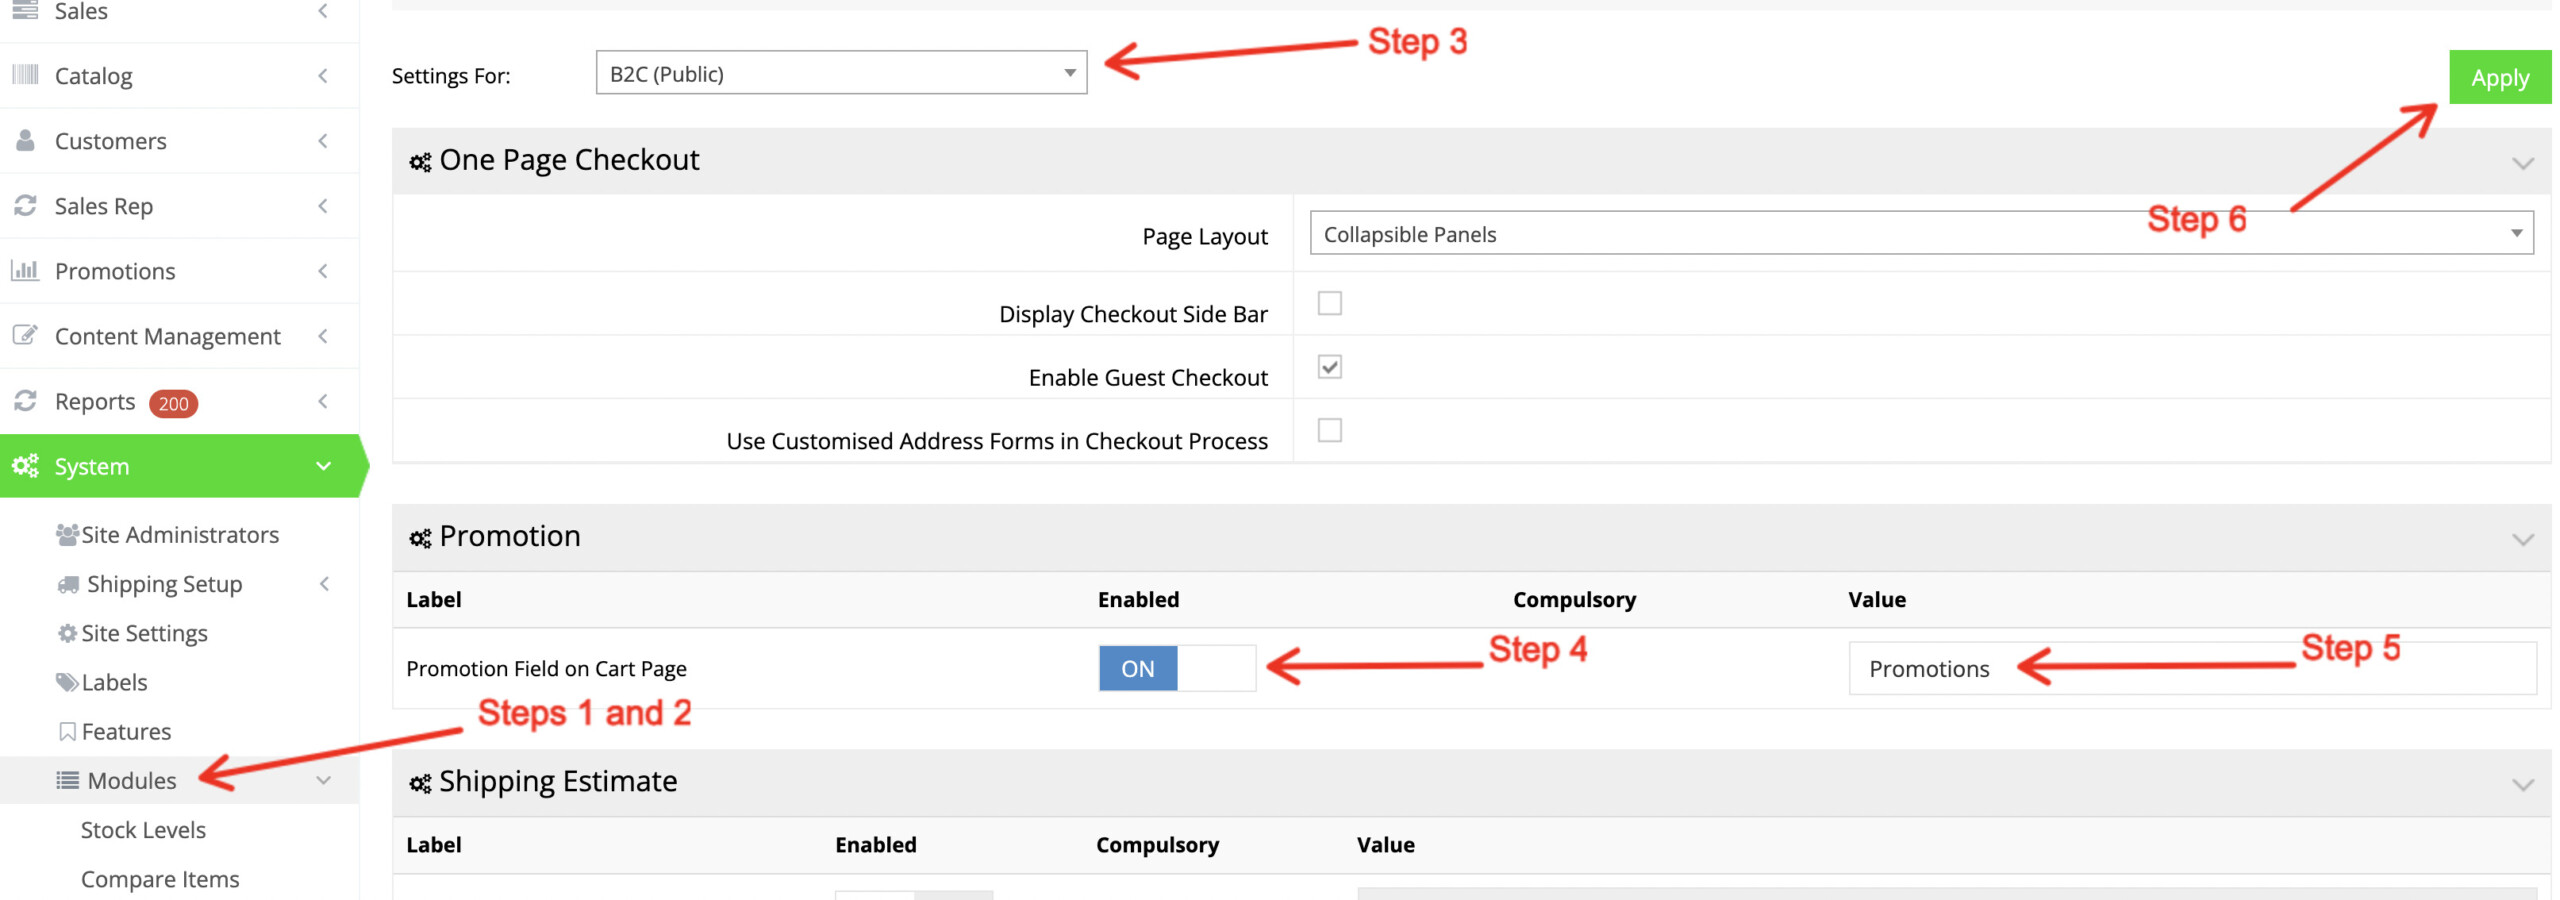
Task: Click the Shipping Setup truck icon
Action: click(x=68, y=584)
